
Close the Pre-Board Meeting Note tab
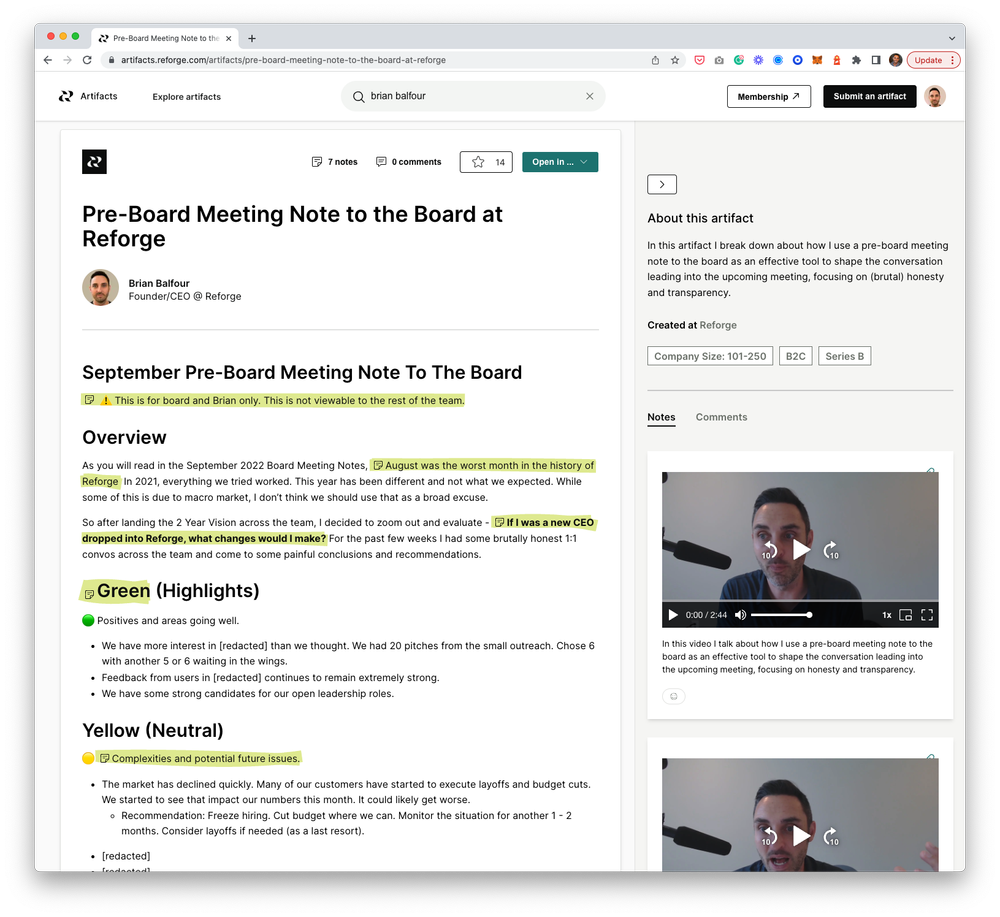click(x=228, y=38)
